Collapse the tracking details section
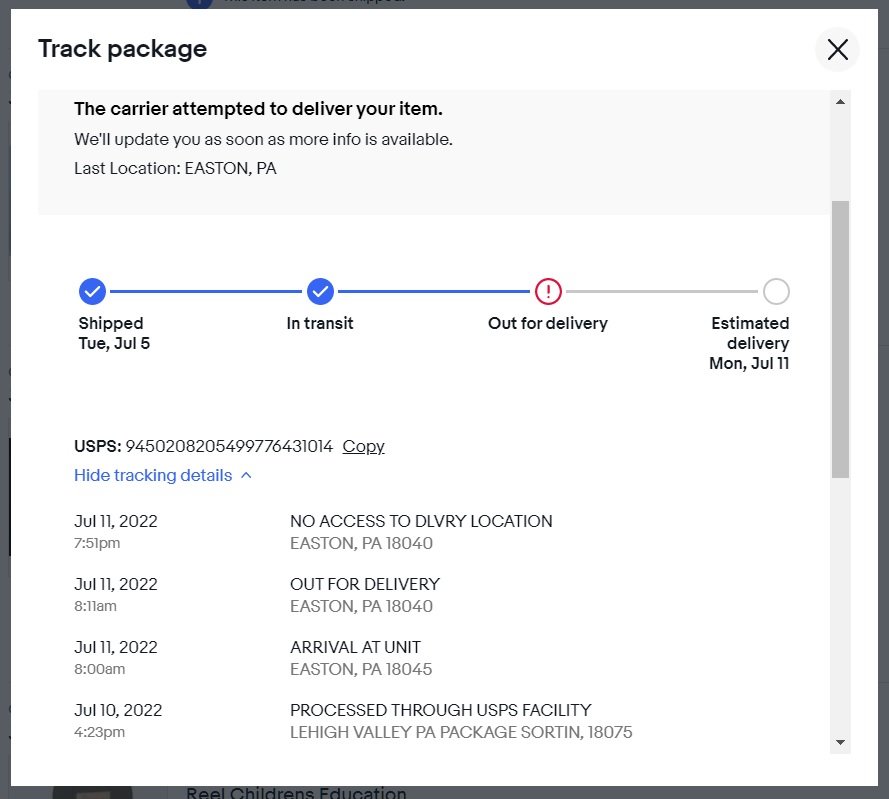Viewport: 889px width, 799px height. point(162,475)
